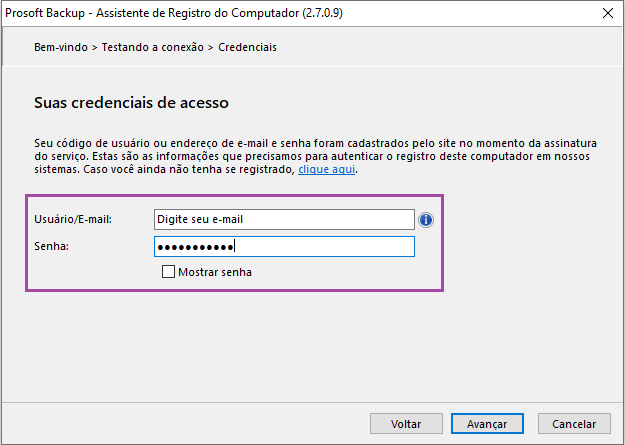Click the credentials description paragraph text
The width and height of the screenshot is (625, 445).
[315, 156]
